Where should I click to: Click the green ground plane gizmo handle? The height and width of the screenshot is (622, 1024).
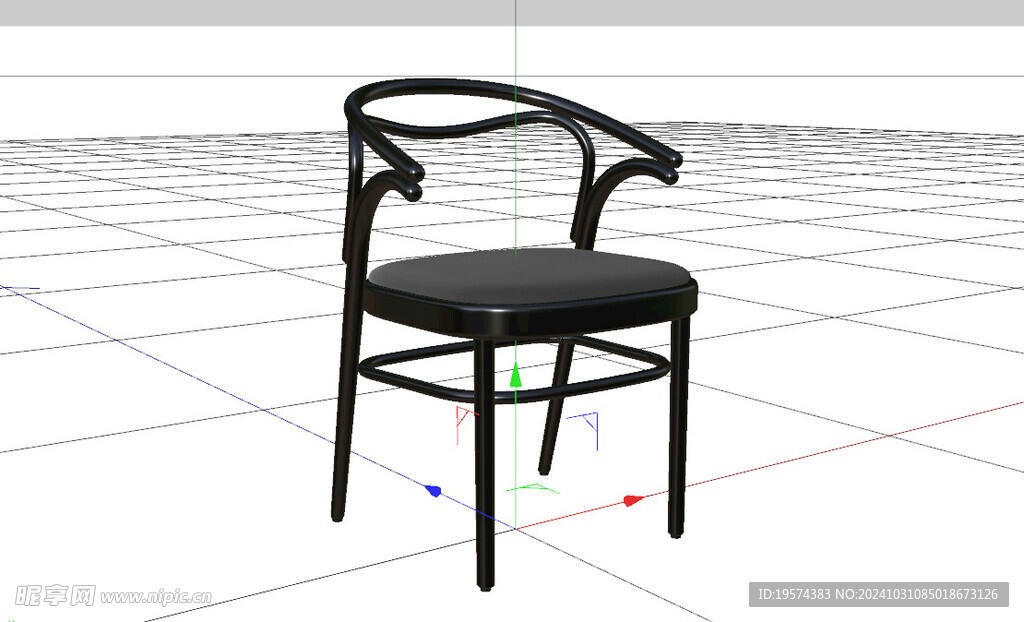(x=533, y=487)
